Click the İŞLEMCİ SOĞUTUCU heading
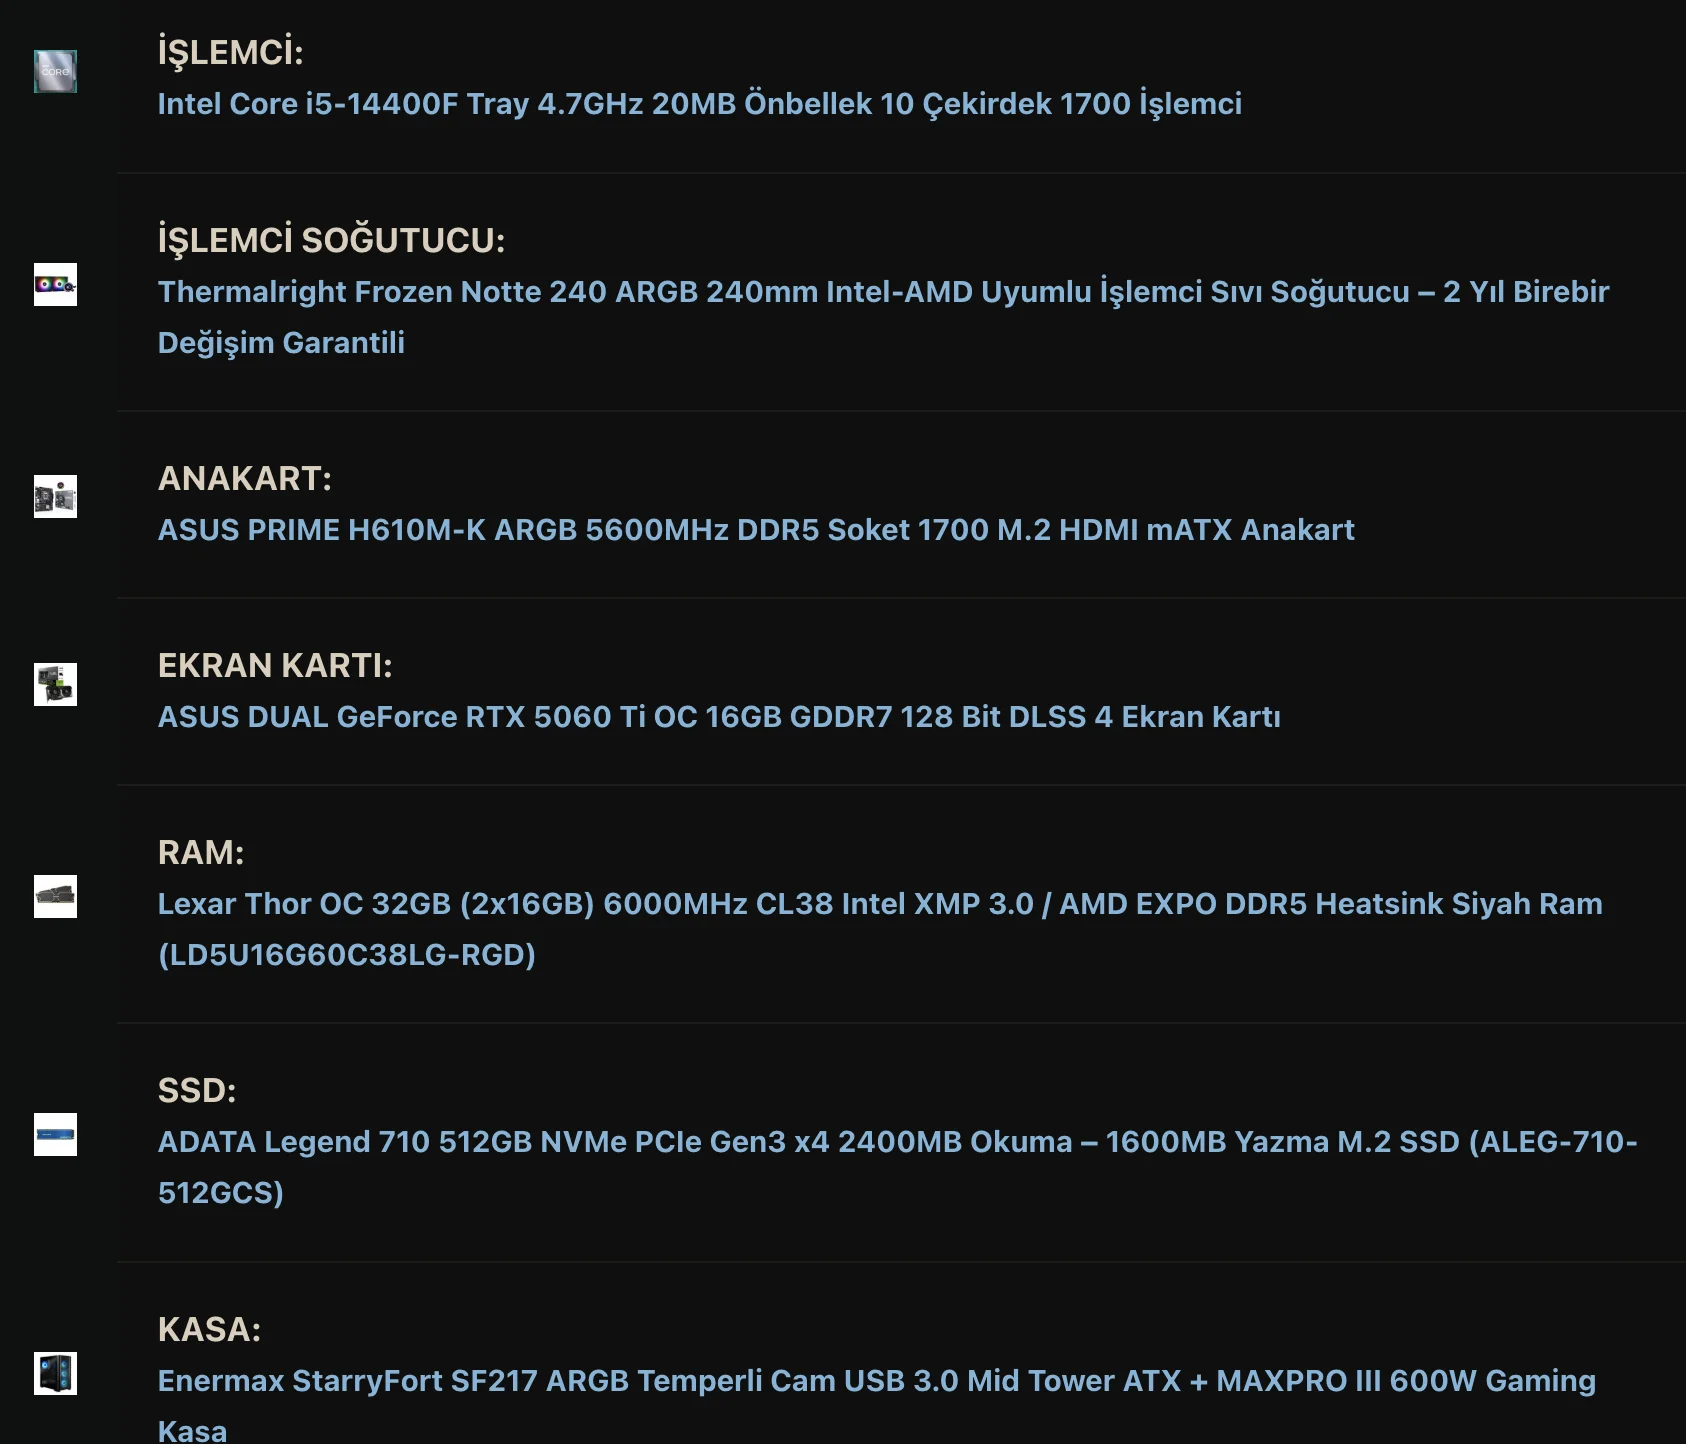1686x1444 pixels. (x=331, y=240)
